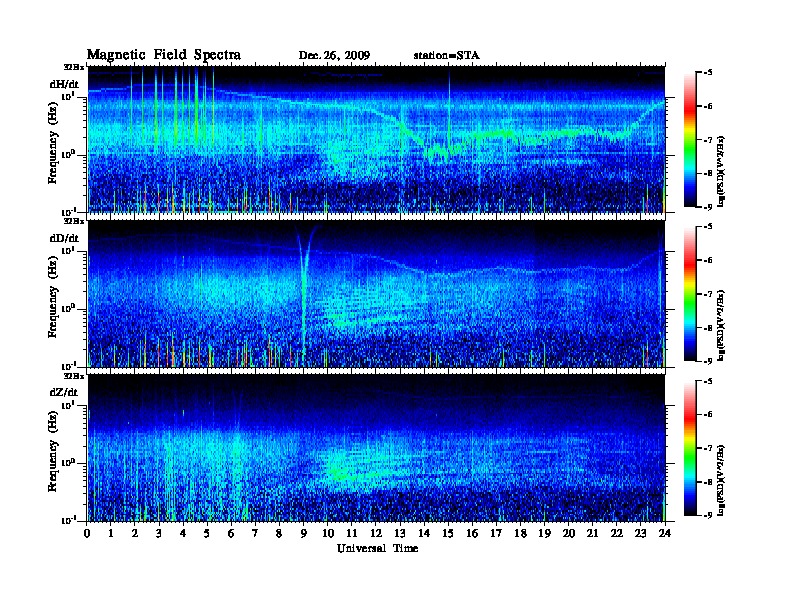Select the dH/dt panel label

point(64,84)
